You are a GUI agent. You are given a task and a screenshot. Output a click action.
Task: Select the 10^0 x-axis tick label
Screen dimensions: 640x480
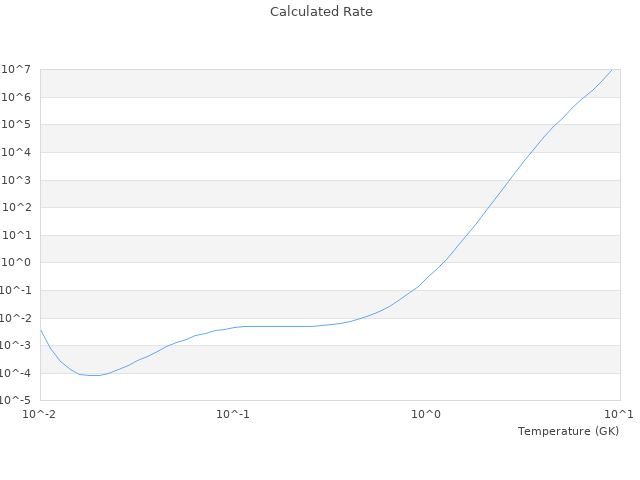(427, 414)
